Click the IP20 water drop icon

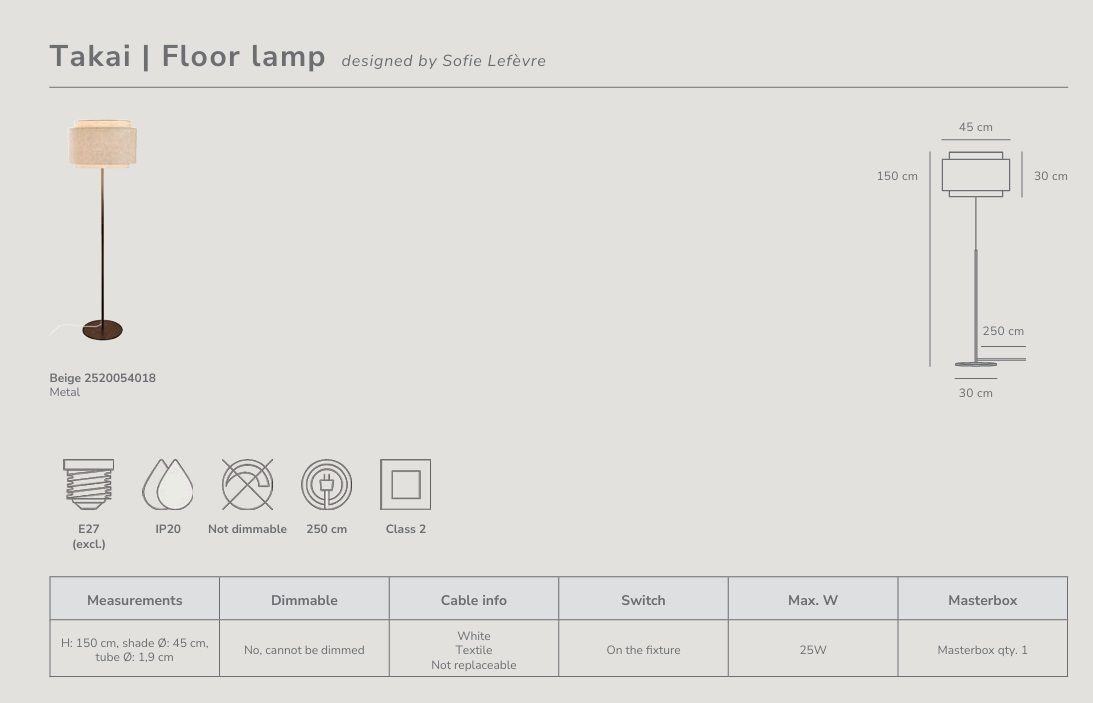point(168,484)
